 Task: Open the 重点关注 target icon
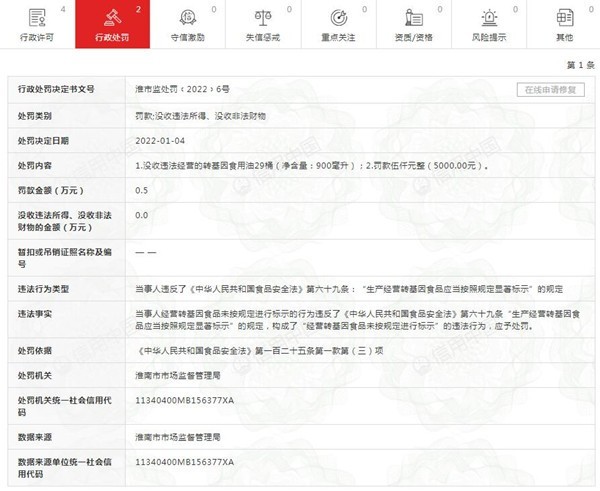pos(339,18)
